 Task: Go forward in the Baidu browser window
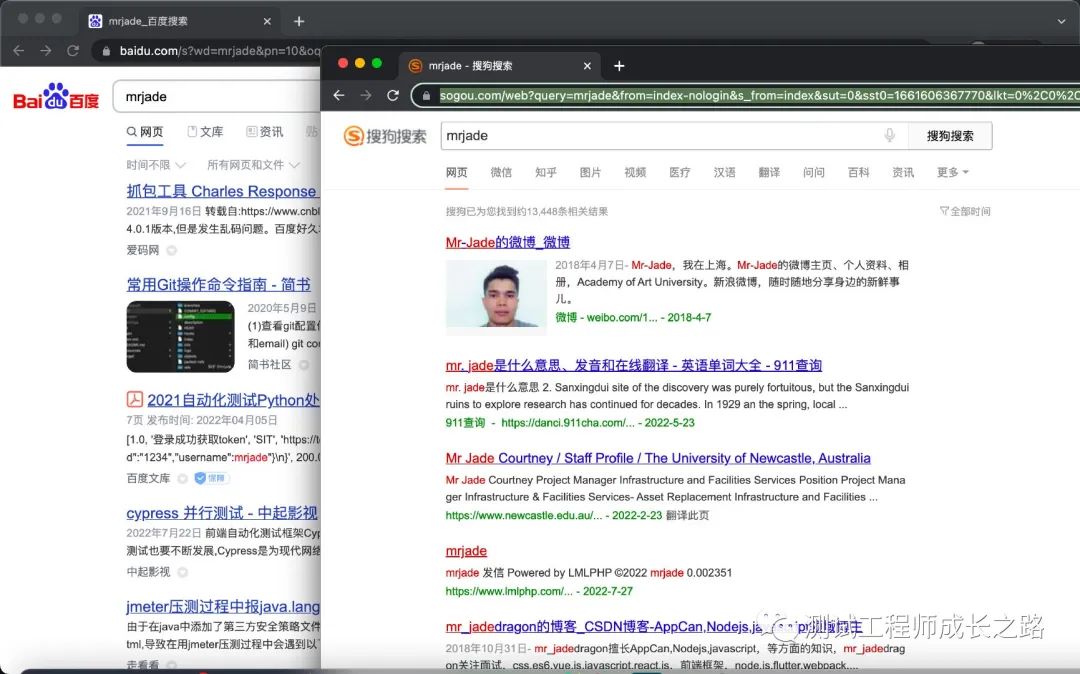(x=45, y=50)
